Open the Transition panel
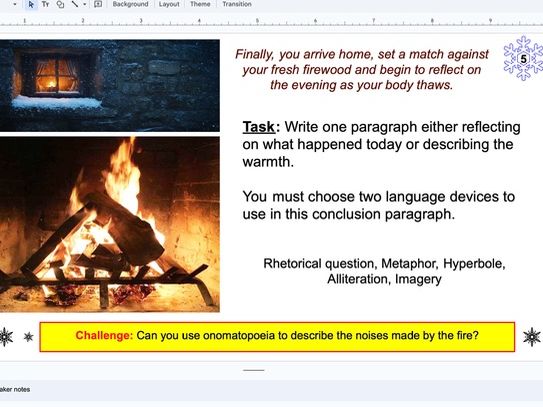This screenshot has width=543, height=407. click(237, 5)
